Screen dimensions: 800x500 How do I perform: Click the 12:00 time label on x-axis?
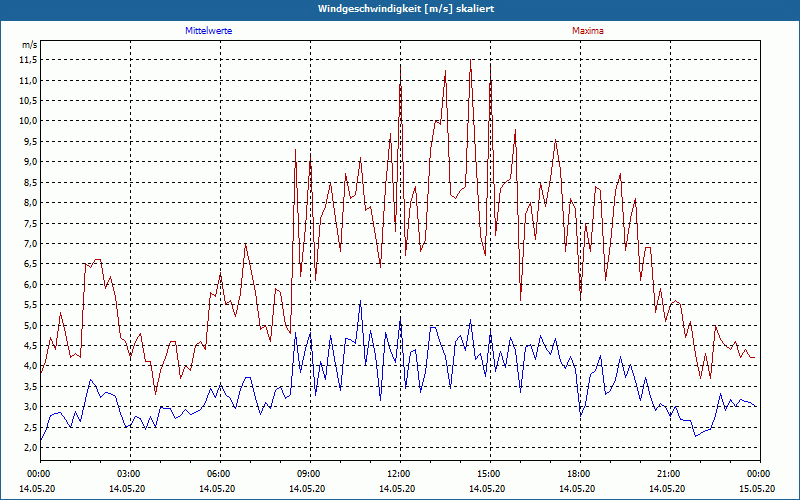tap(400, 474)
